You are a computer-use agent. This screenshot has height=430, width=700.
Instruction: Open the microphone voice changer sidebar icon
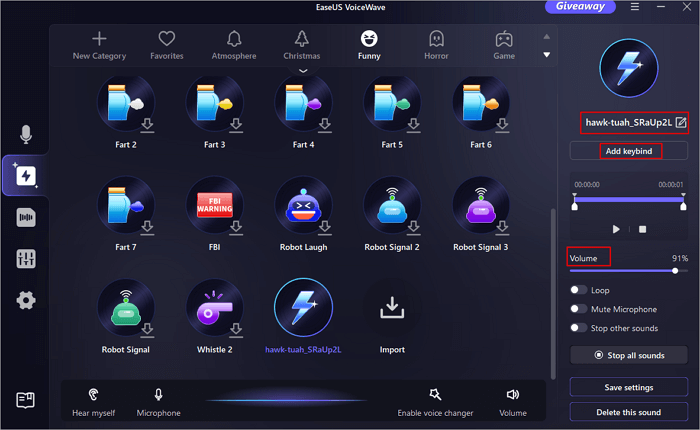26,135
